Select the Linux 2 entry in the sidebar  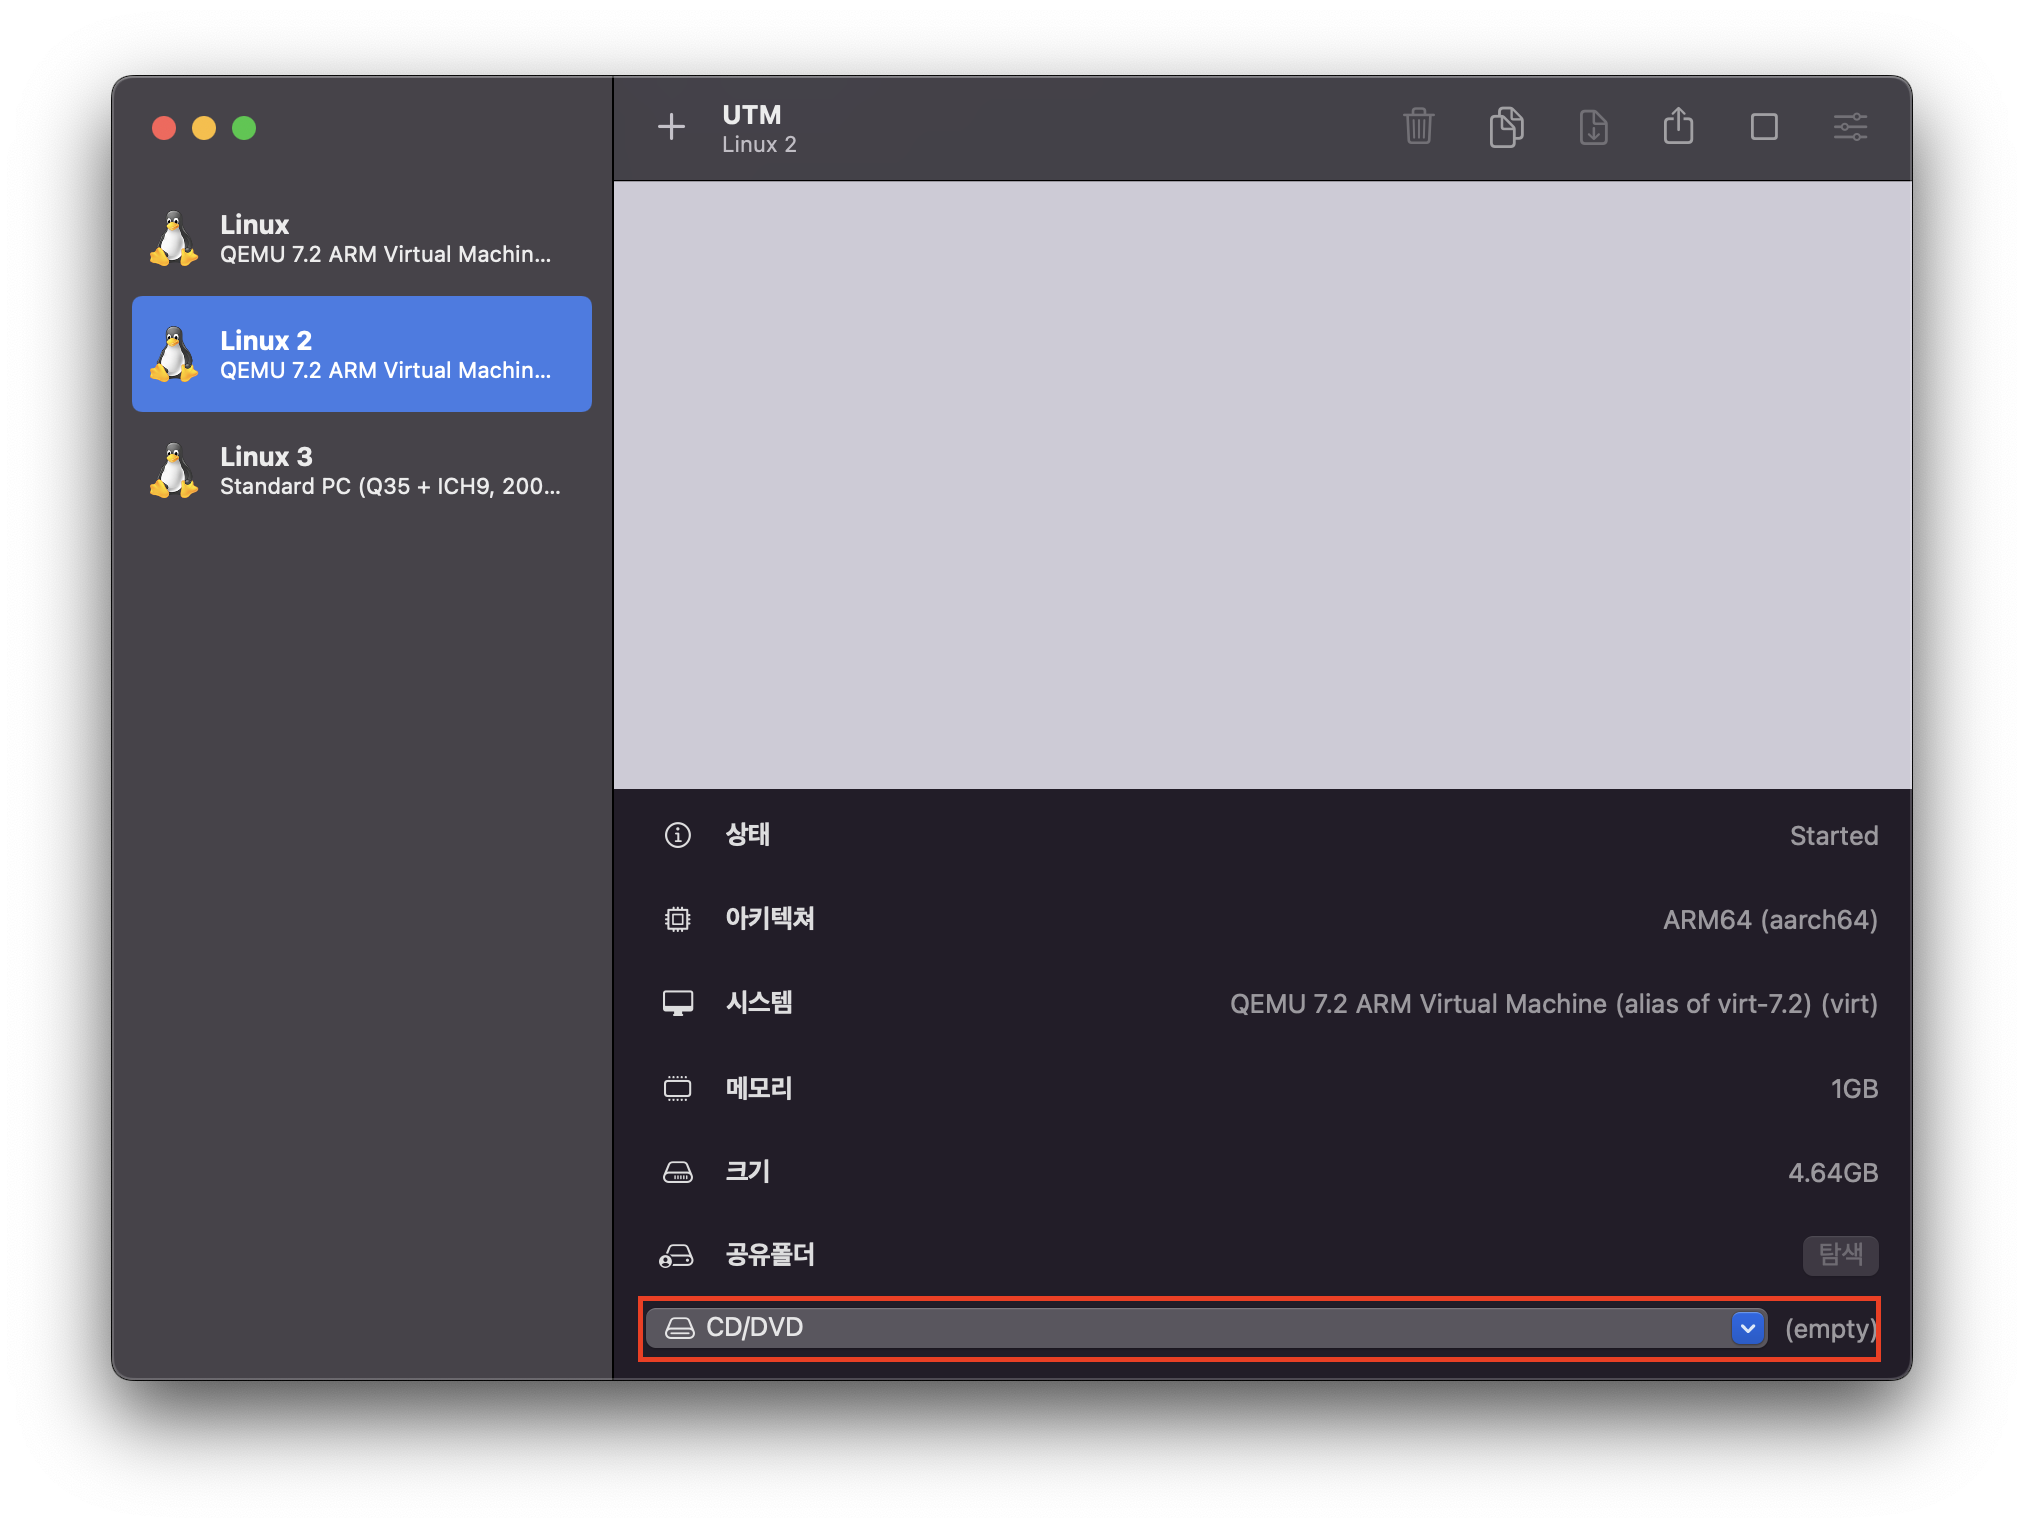pos(361,354)
